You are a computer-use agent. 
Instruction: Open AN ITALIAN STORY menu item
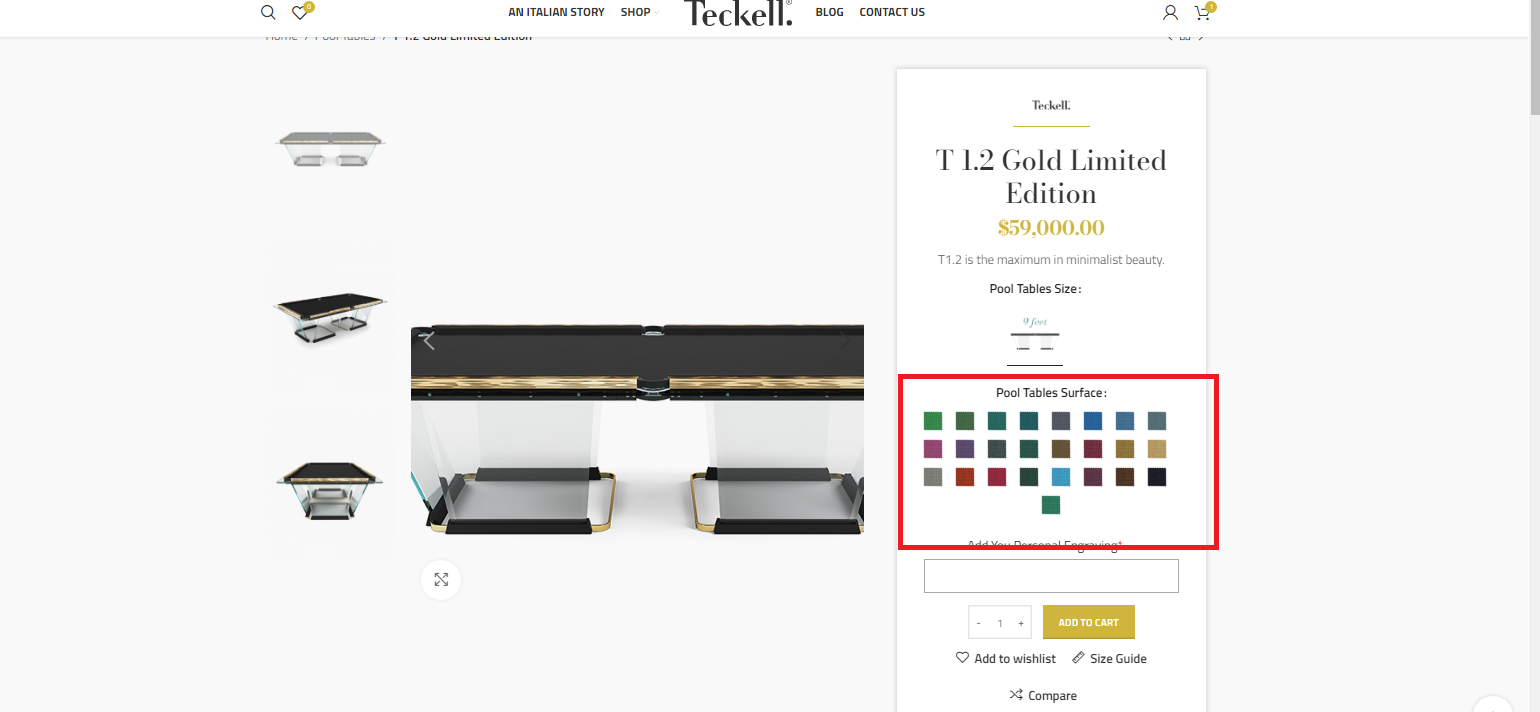pyautogui.click(x=556, y=12)
